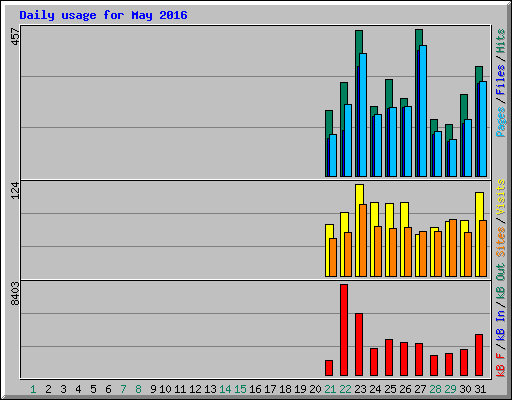Click the Hits legend label
512x400 pixels.
point(501,41)
